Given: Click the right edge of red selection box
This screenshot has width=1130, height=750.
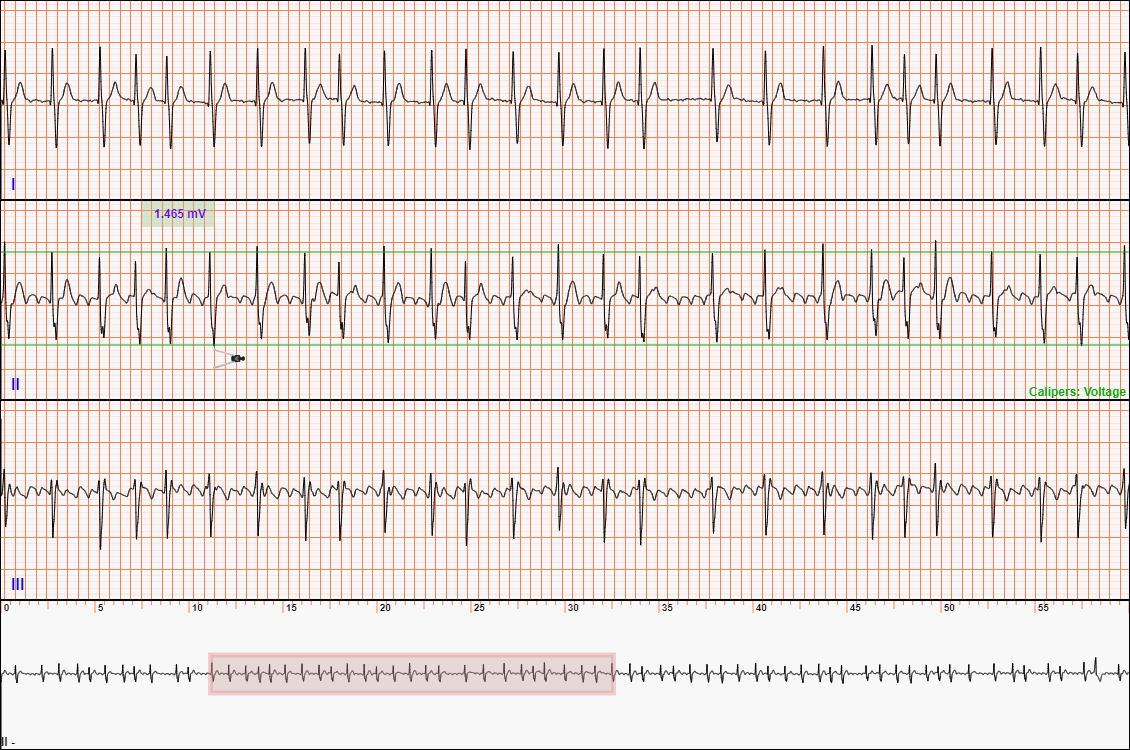Looking at the screenshot, I should pos(613,674).
